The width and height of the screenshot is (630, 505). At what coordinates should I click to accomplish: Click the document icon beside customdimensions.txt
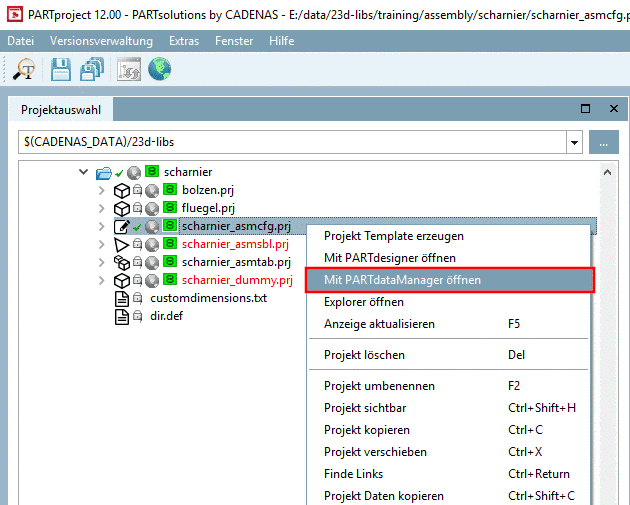click(x=122, y=299)
